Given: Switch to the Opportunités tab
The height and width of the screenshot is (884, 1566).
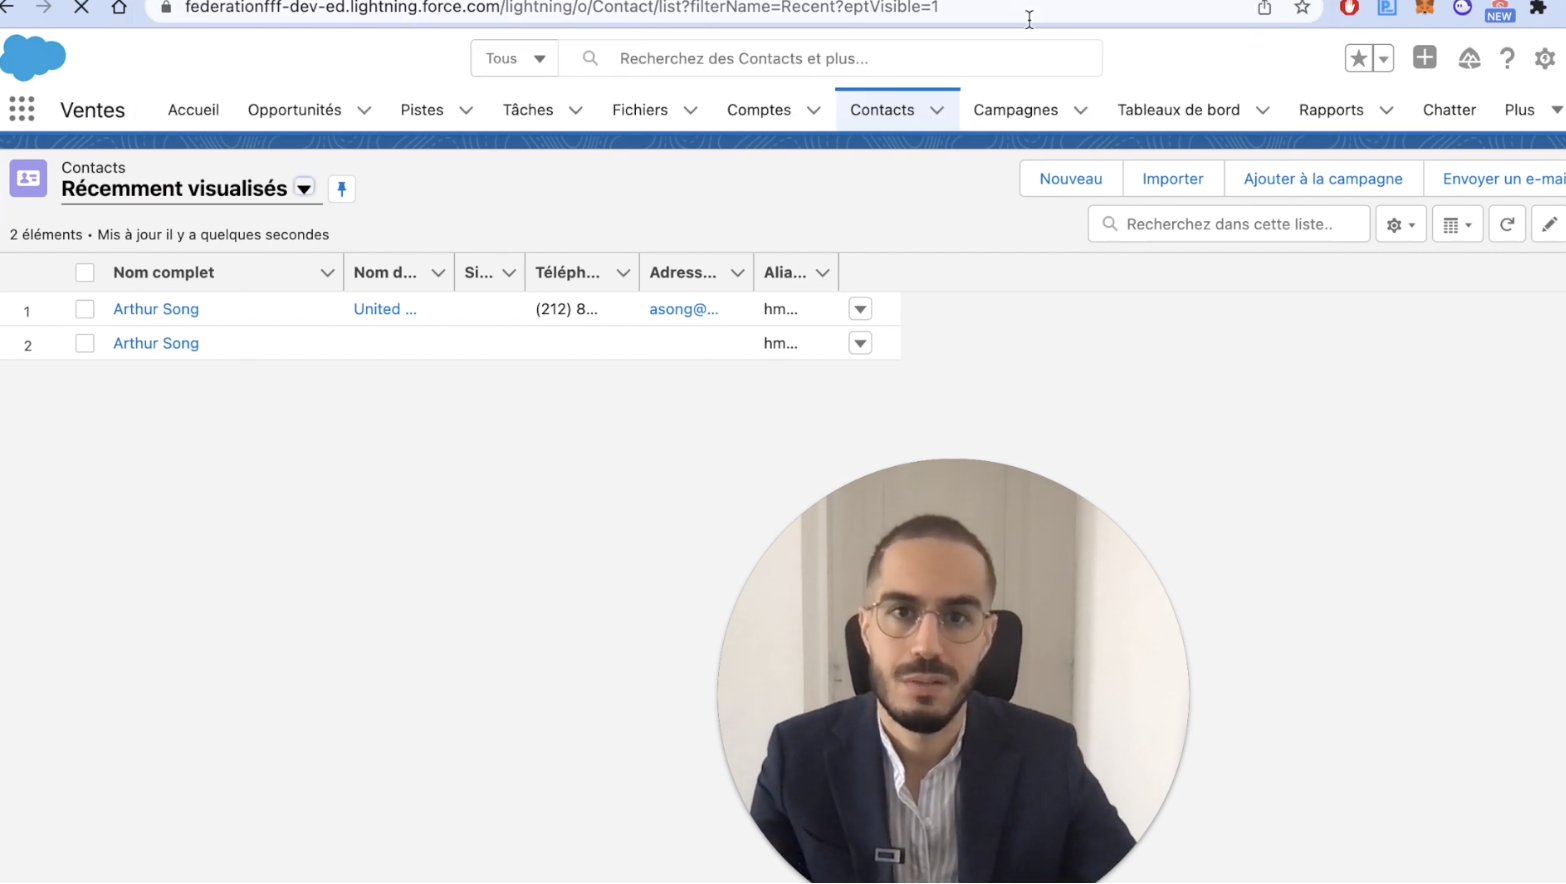Looking at the screenshot, I should coord(294,110).
